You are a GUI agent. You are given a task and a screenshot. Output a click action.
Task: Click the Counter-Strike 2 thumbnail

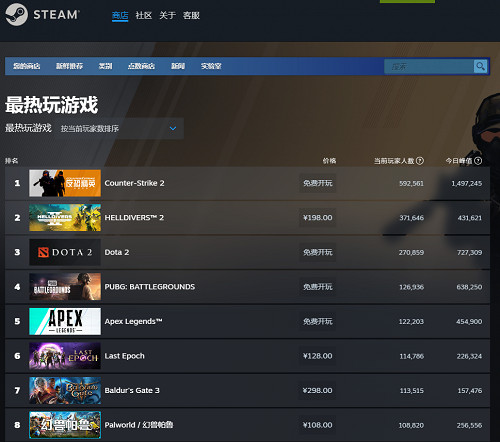[65, 183]
